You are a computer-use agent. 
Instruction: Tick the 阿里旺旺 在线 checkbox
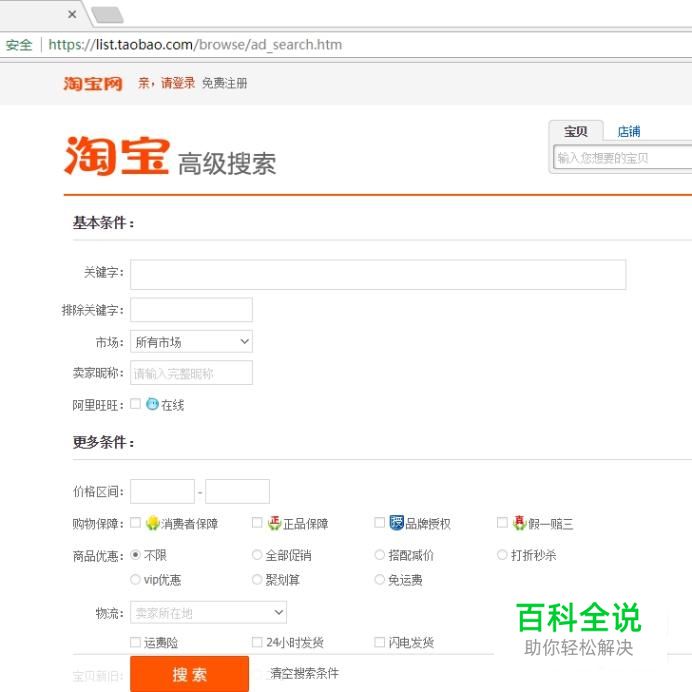[135, 404]
